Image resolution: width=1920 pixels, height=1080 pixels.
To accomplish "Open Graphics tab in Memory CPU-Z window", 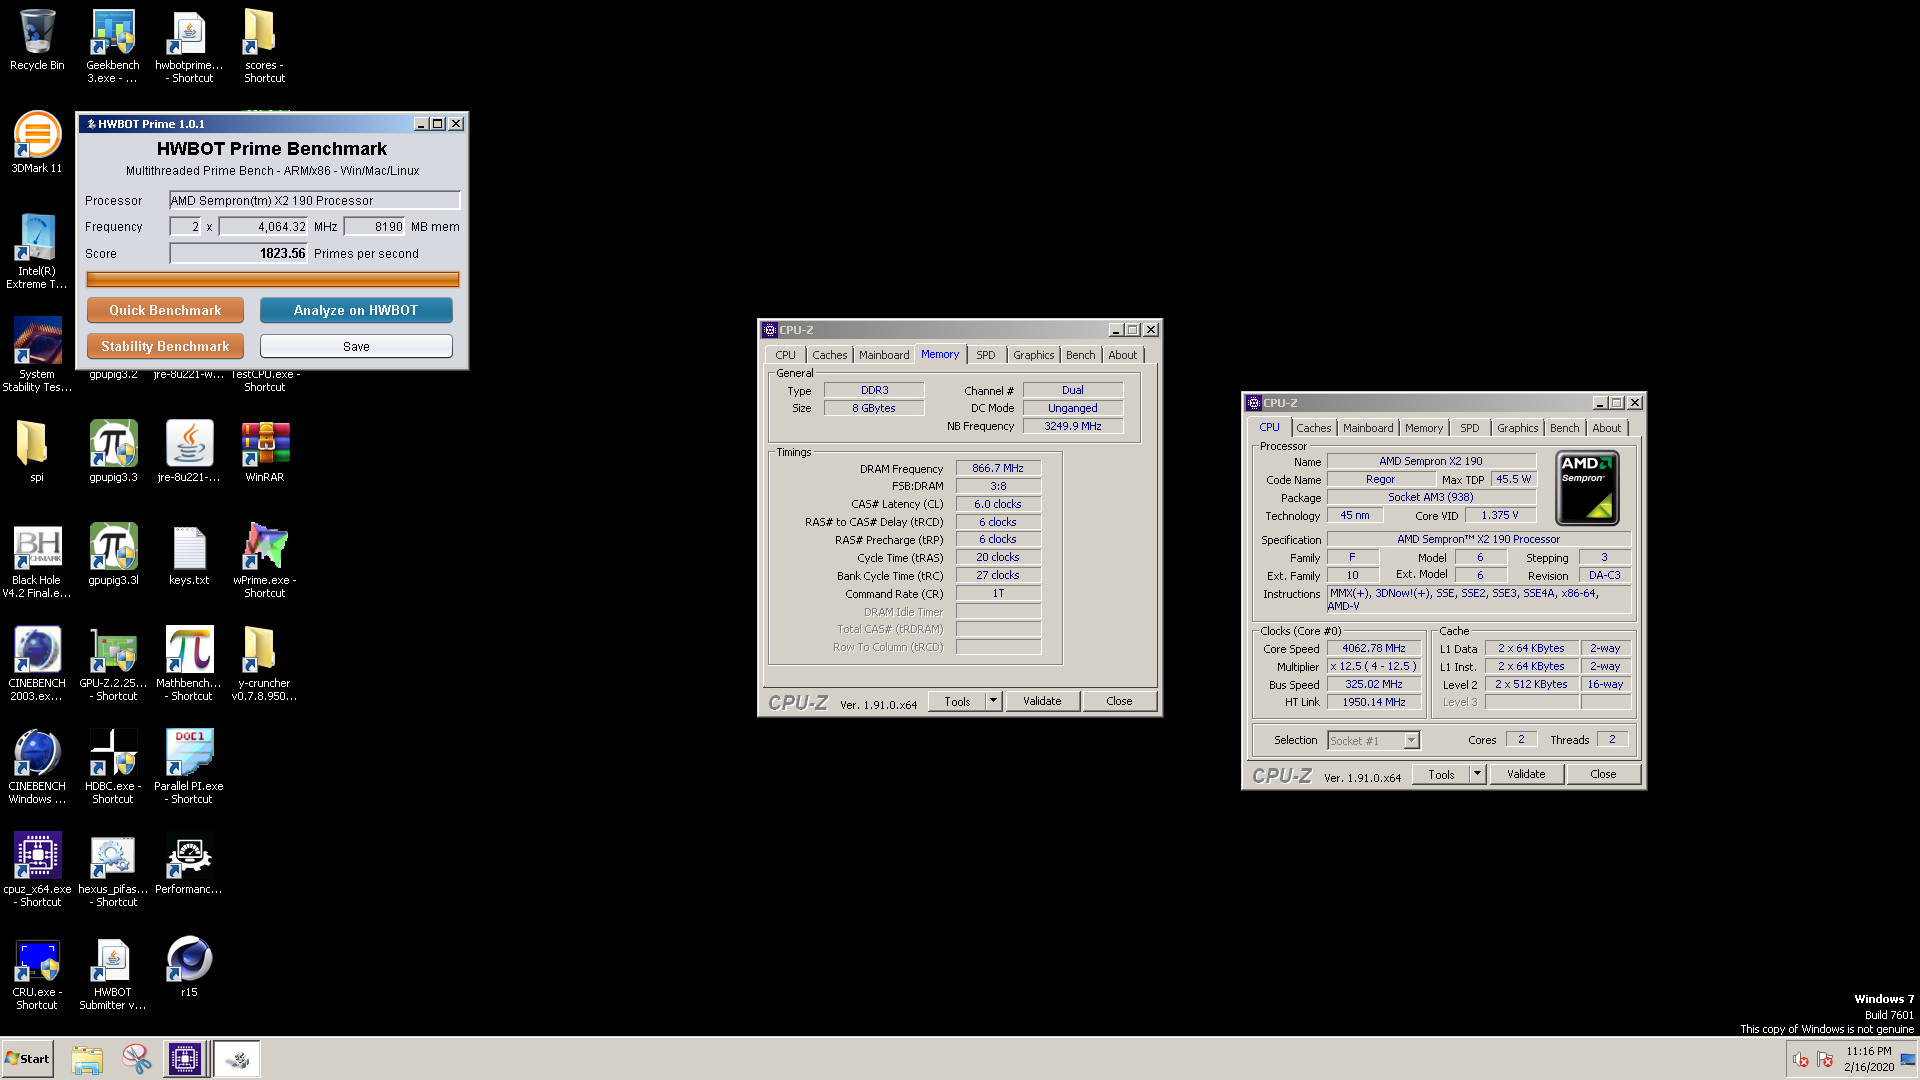I will coord(1033,355).
